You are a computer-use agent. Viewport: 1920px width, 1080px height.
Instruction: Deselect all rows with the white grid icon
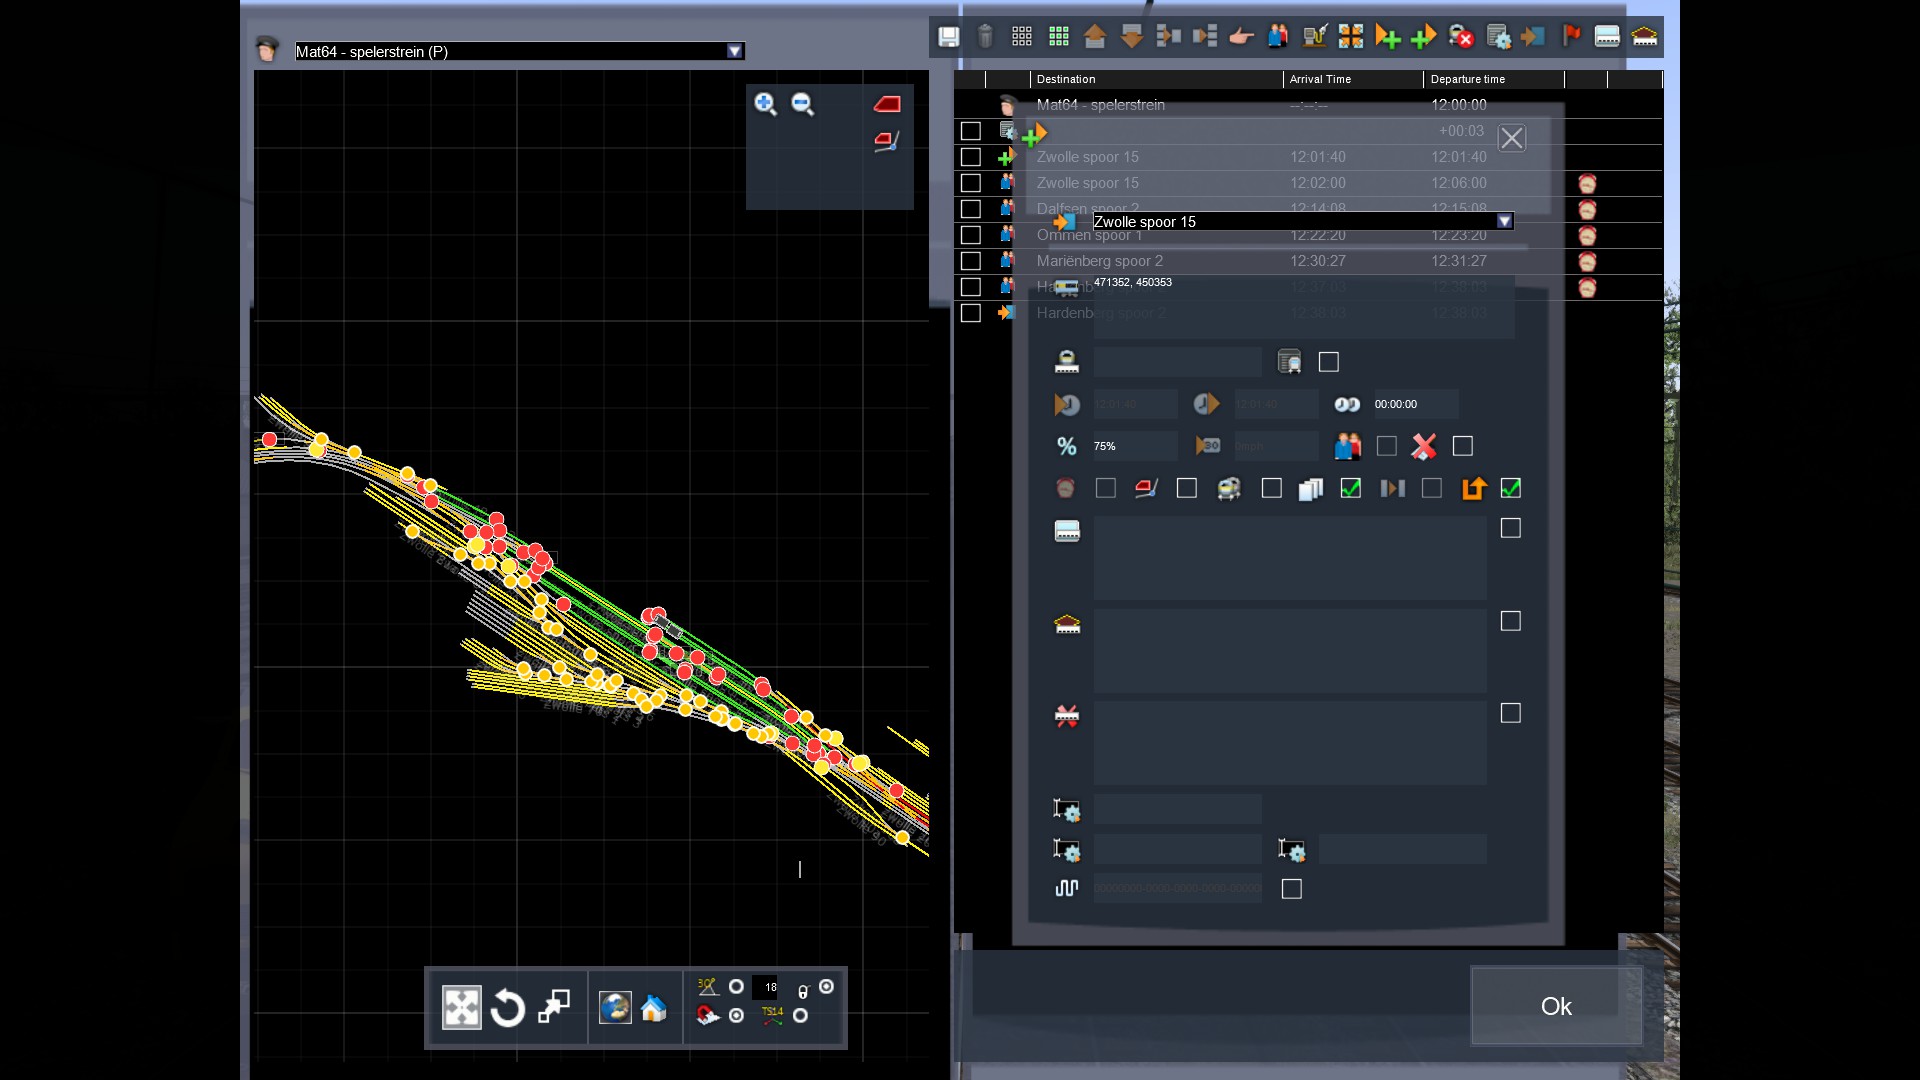(x=1022, y=37)
